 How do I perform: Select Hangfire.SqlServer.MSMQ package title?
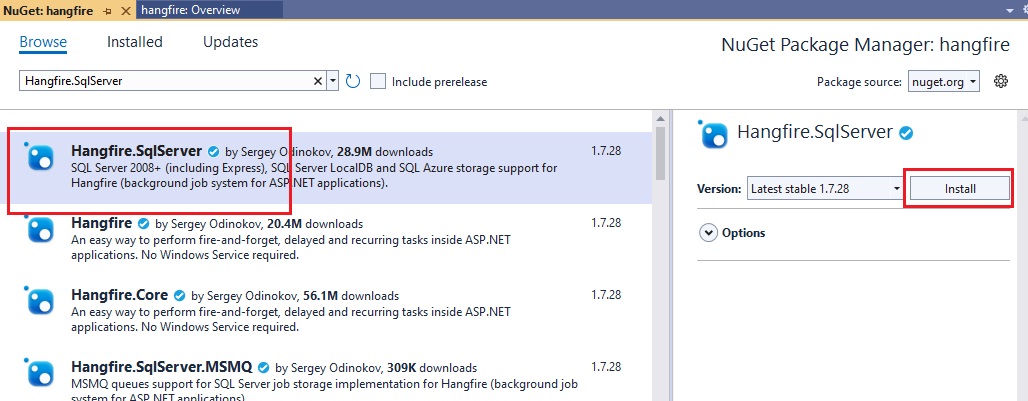(161, 366)
